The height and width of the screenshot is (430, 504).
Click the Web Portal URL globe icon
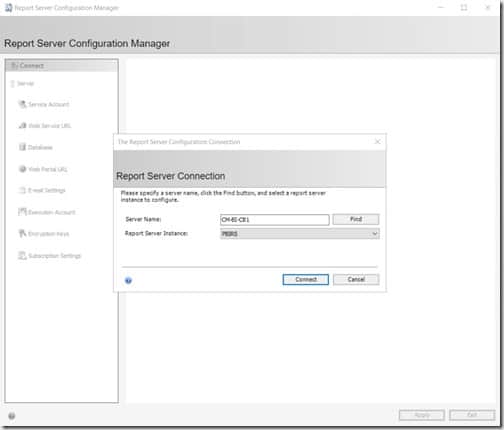22,169
